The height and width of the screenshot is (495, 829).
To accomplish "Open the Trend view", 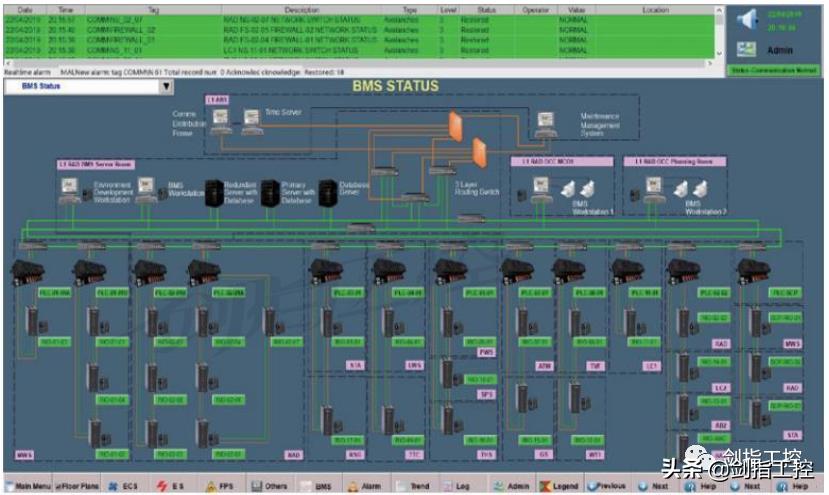I will [413, 486].
